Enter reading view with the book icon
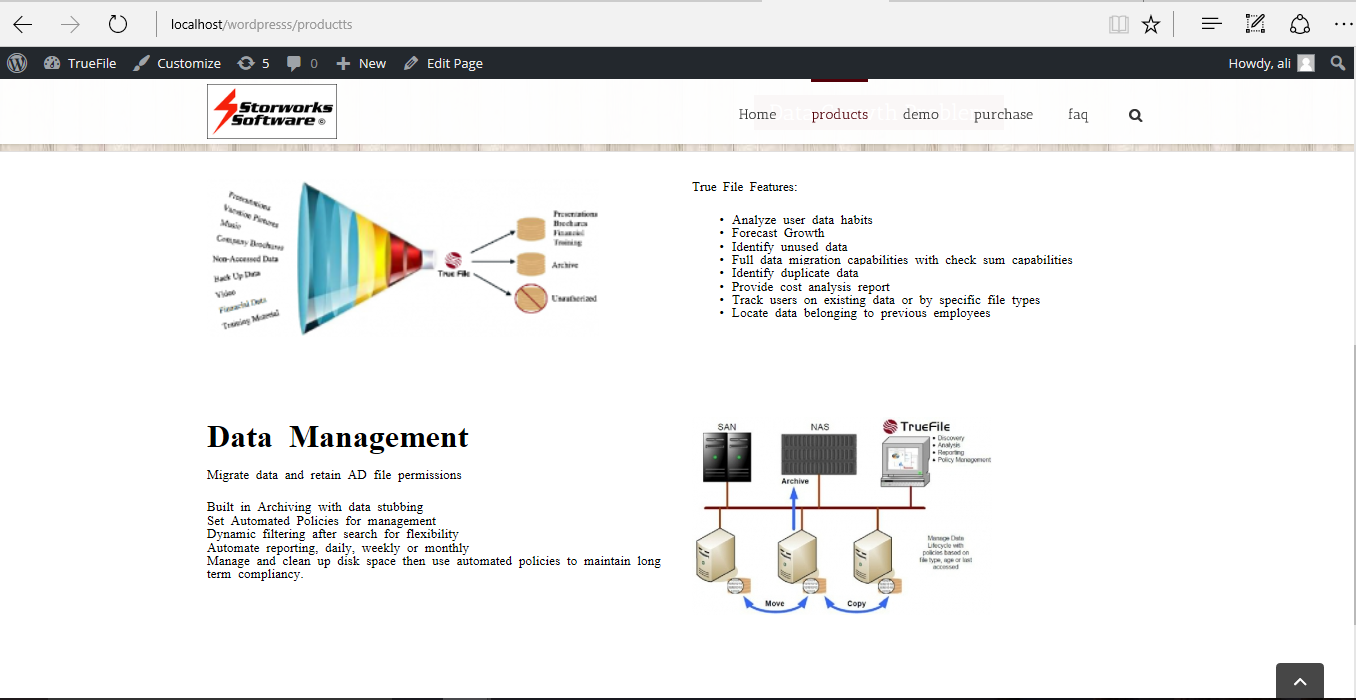 click(1118, 23)
